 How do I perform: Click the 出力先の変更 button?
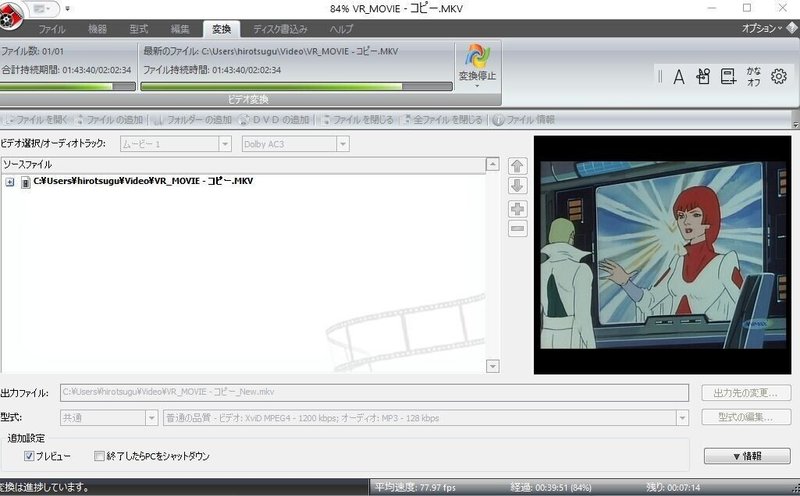[746, 393]
